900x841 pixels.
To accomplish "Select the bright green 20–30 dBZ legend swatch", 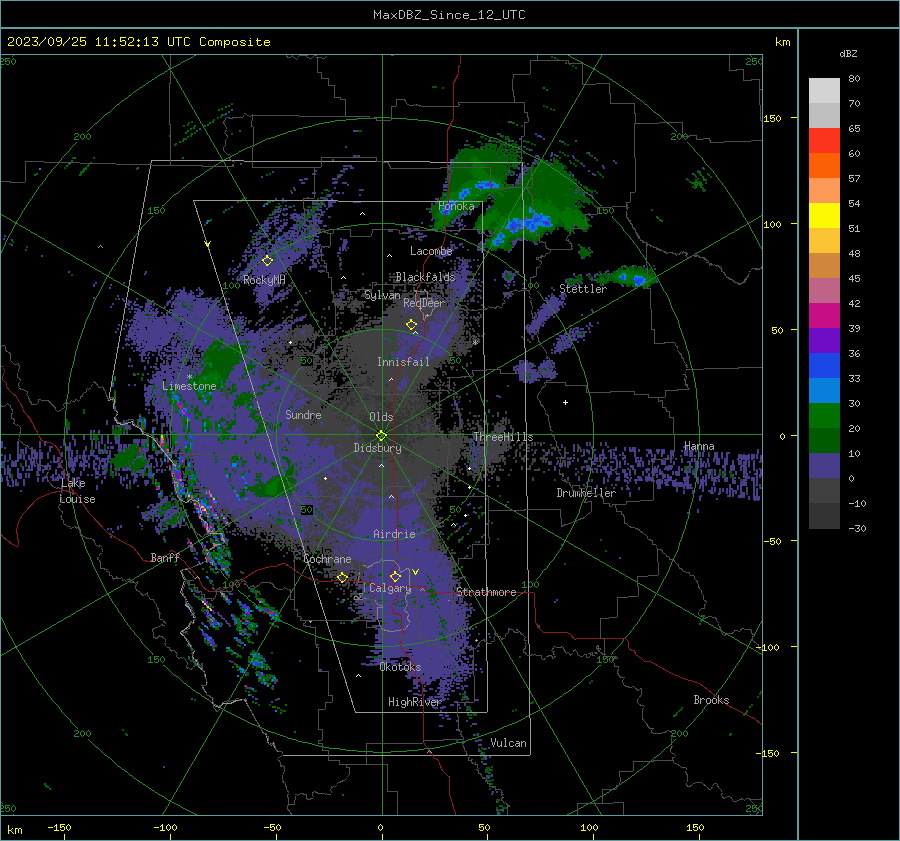I will pos(824,415).
